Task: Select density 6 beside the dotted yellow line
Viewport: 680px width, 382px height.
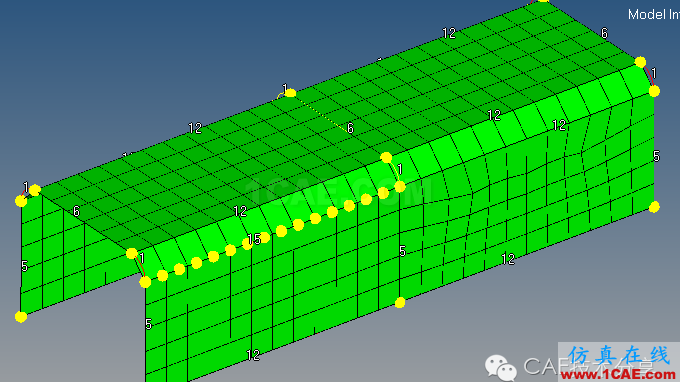Action: [350, 128]
